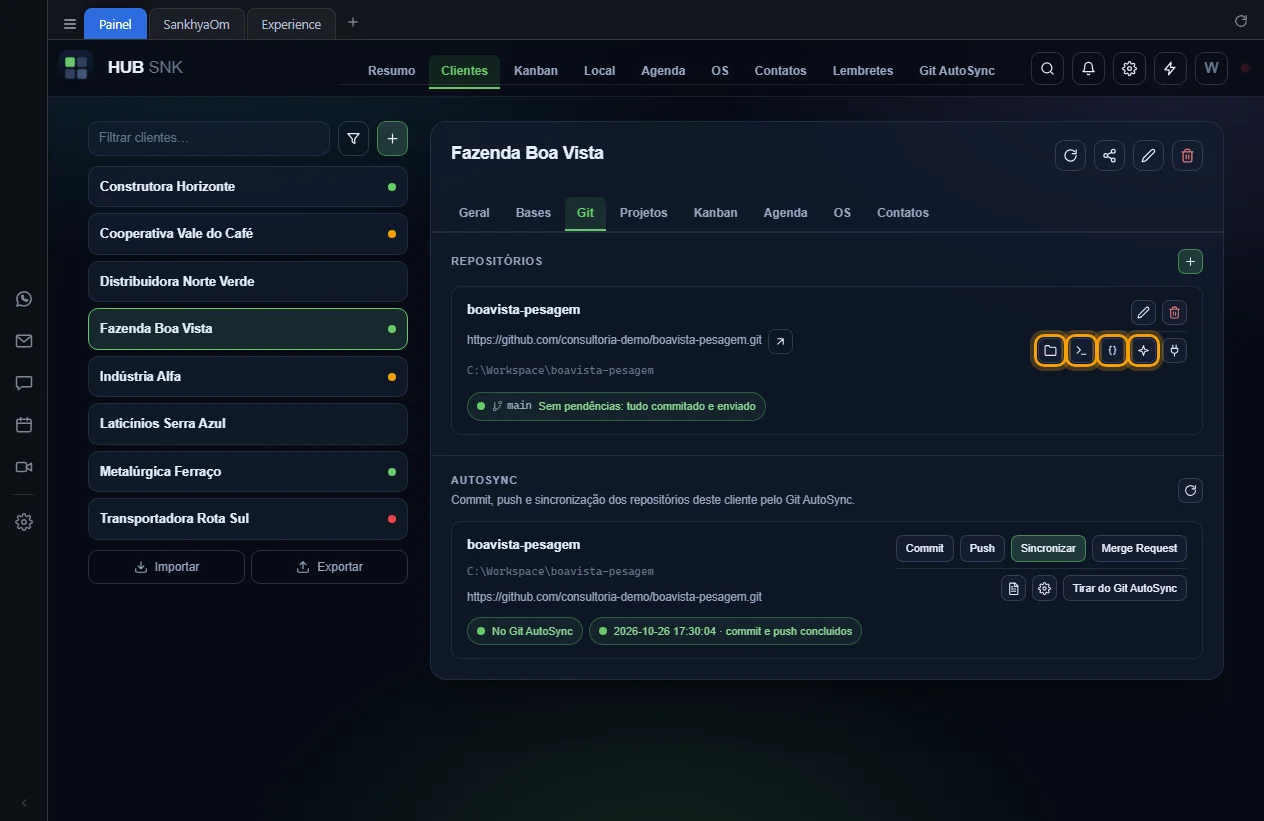The width and height of the screenshot is (1264, 821).
Task: Open Git AutoSync navigation item
Action: 957,71
